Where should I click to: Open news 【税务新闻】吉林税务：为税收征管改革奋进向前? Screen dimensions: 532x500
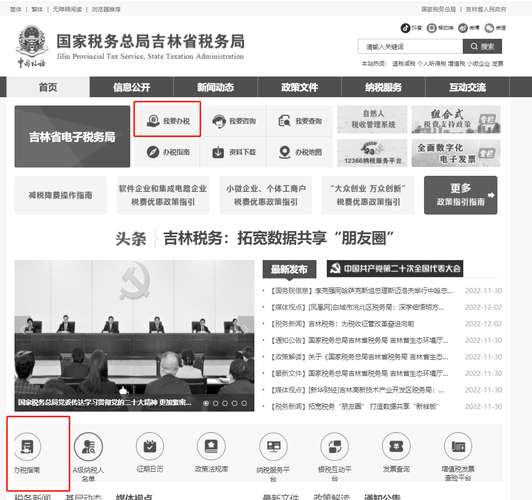click(342, 324)
